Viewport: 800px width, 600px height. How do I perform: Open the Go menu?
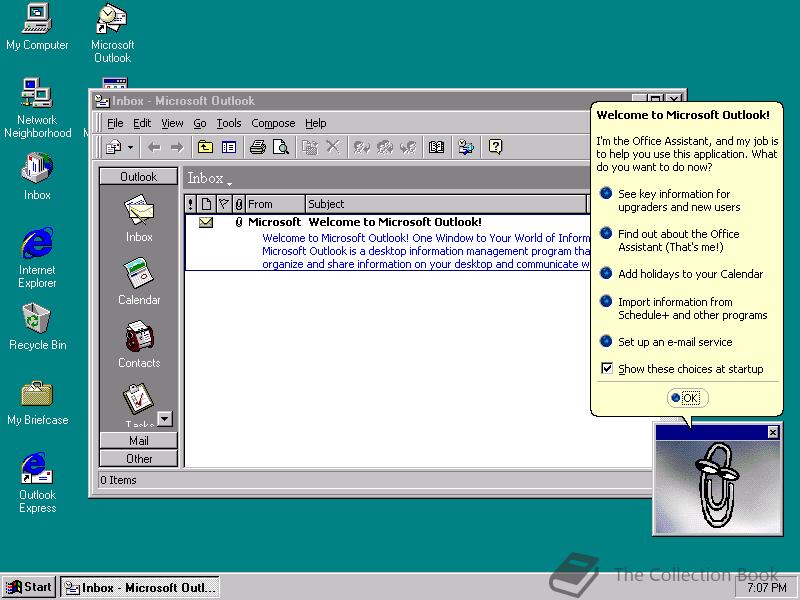pyautogui.click(x=199, y=123)
